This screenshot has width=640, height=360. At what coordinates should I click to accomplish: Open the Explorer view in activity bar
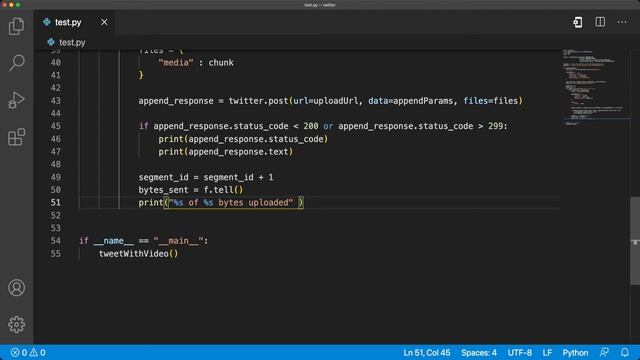(16, 27)
